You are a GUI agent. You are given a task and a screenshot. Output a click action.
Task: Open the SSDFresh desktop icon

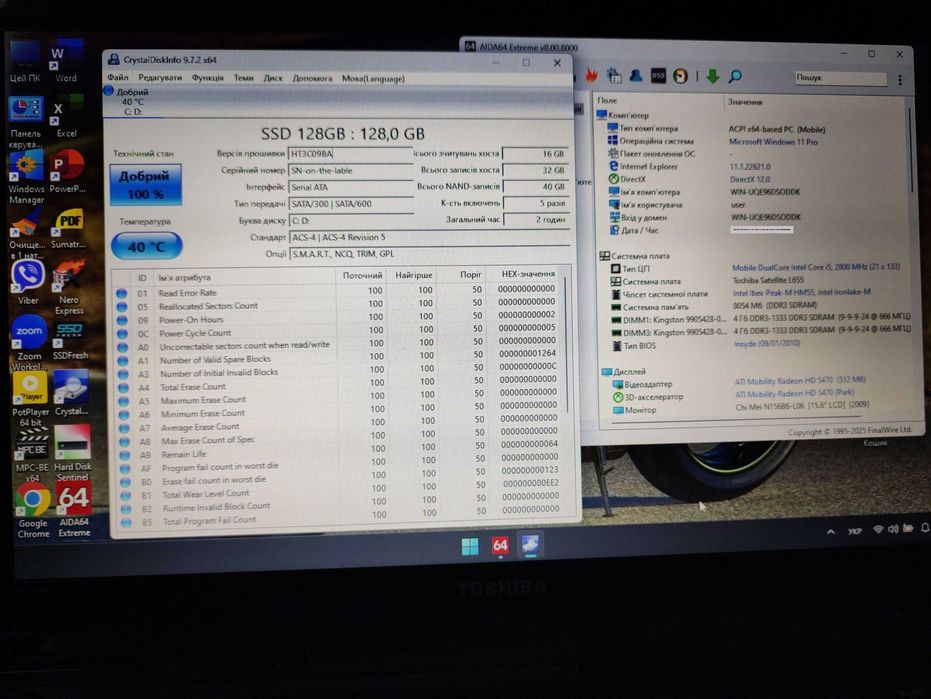tap(70, 340)
